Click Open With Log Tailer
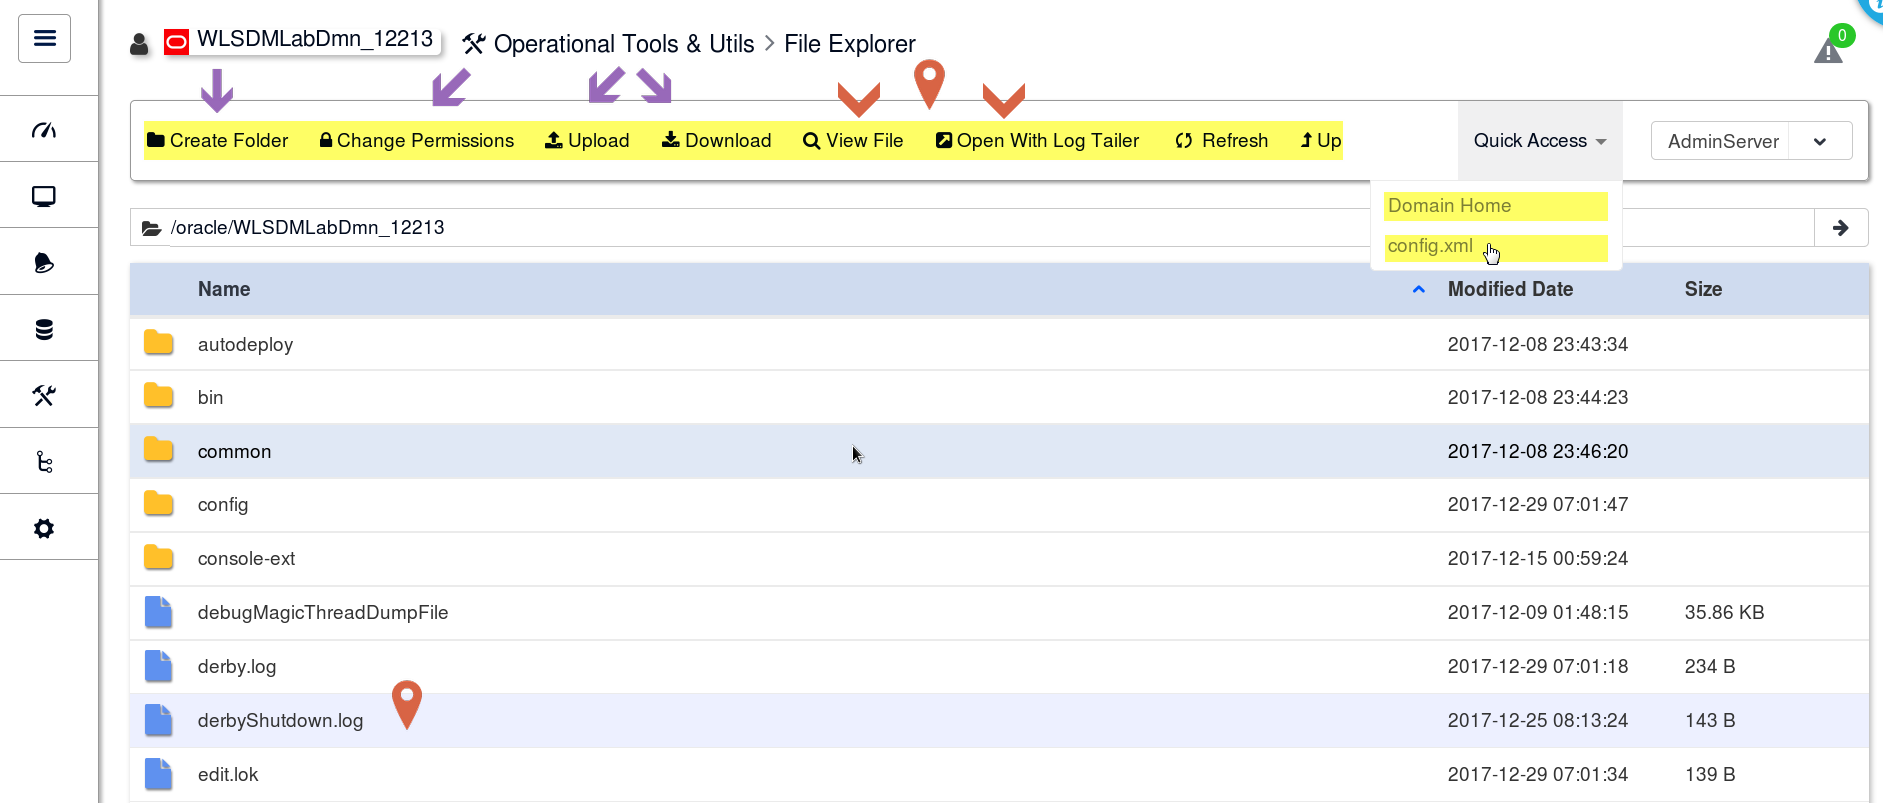This screenshot has height=803, width=1883. point(1037,141)
